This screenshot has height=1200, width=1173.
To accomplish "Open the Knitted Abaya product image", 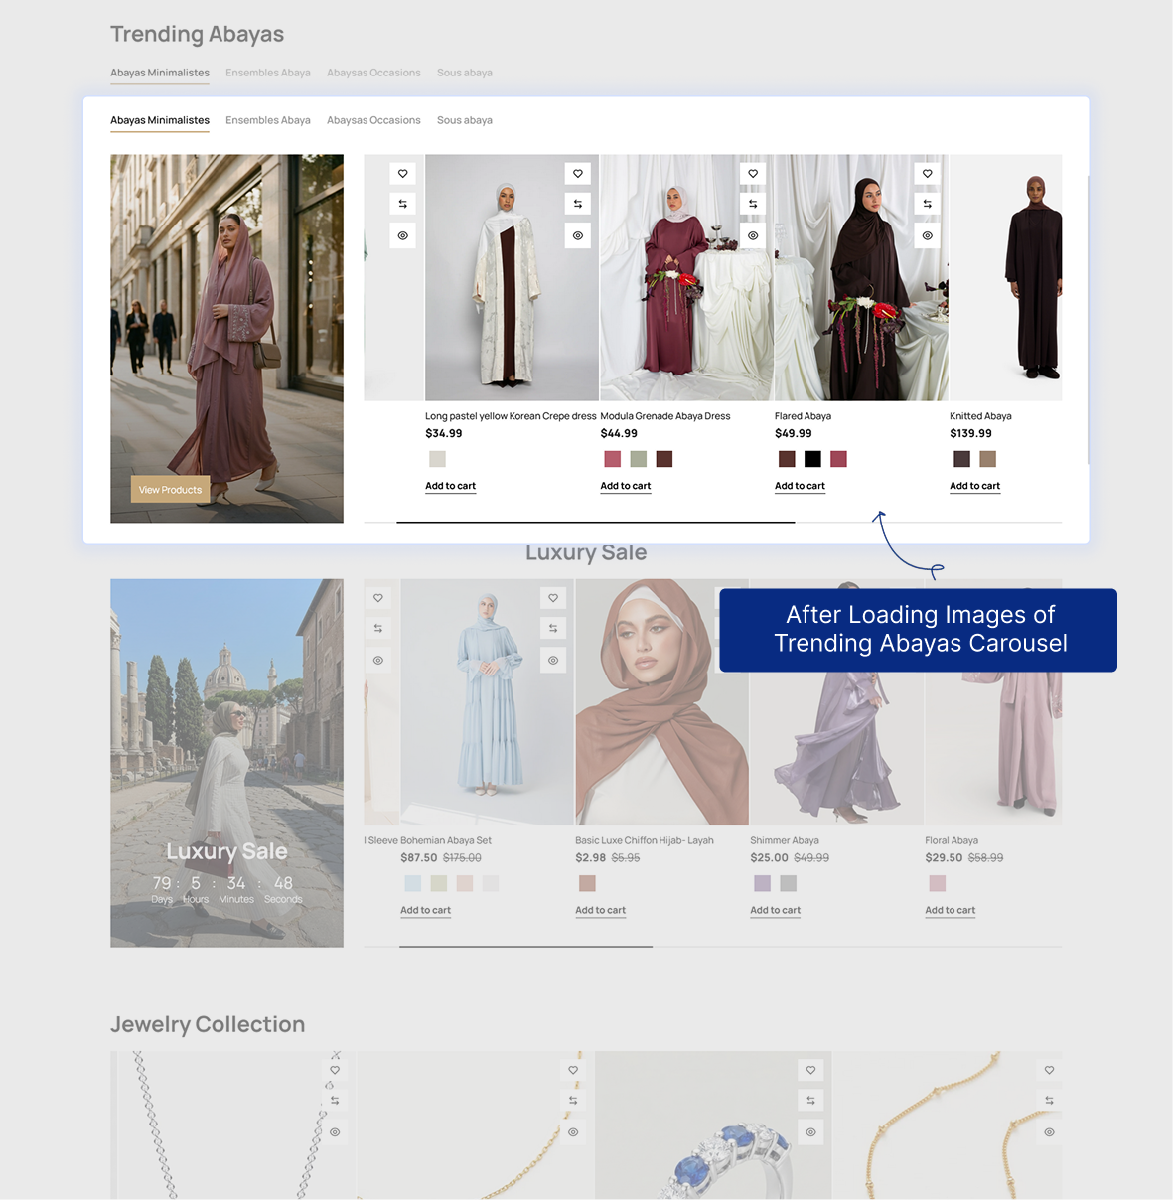I will (1006, 277).
